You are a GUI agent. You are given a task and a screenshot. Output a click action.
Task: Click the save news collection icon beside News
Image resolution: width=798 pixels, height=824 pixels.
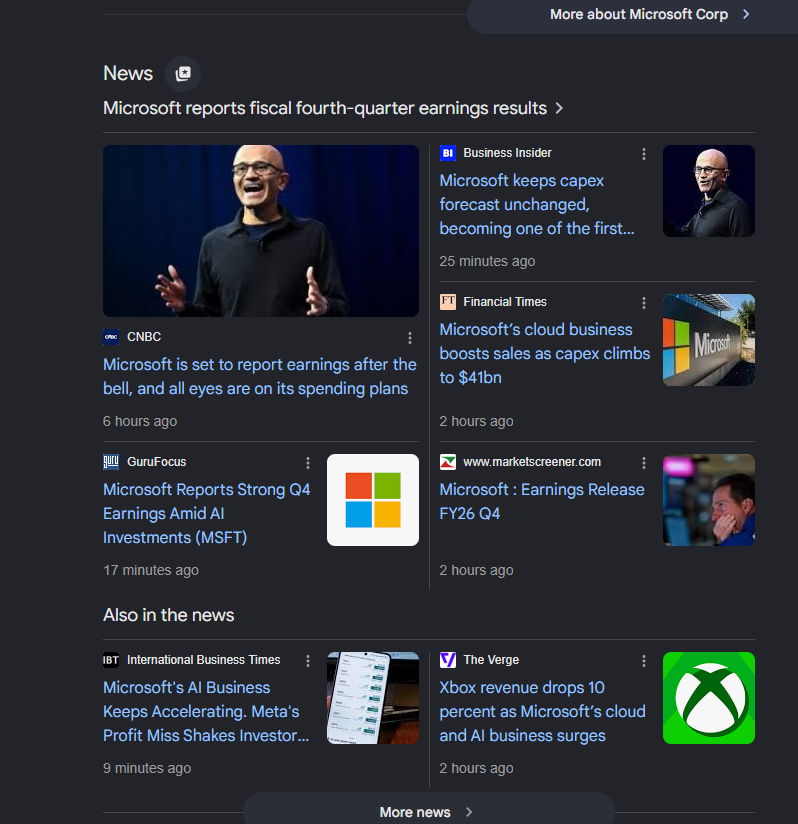coord(183,74)
